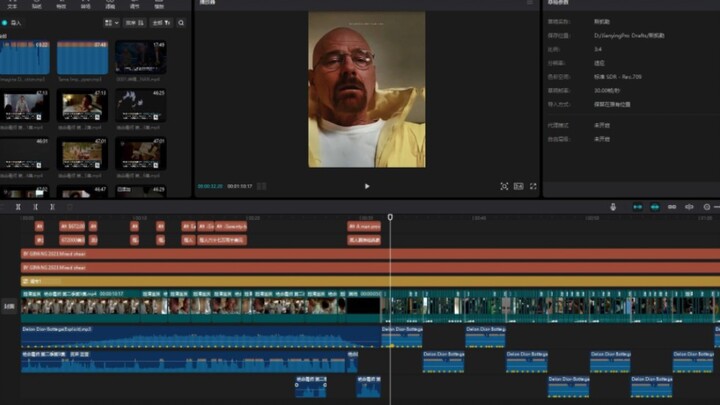Open the 排序 sort options

(x=135, y=22)
